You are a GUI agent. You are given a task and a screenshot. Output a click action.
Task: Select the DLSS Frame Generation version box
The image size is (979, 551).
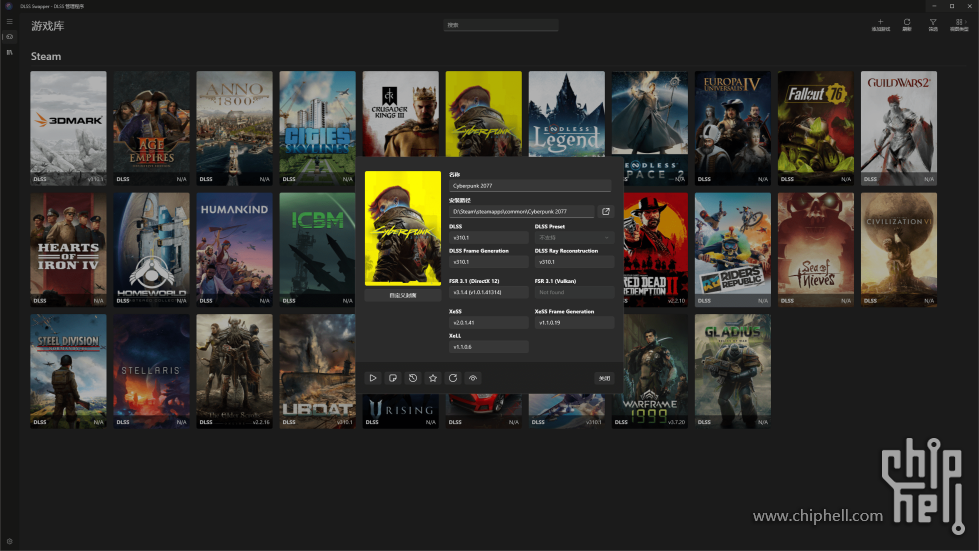point(488,262)
